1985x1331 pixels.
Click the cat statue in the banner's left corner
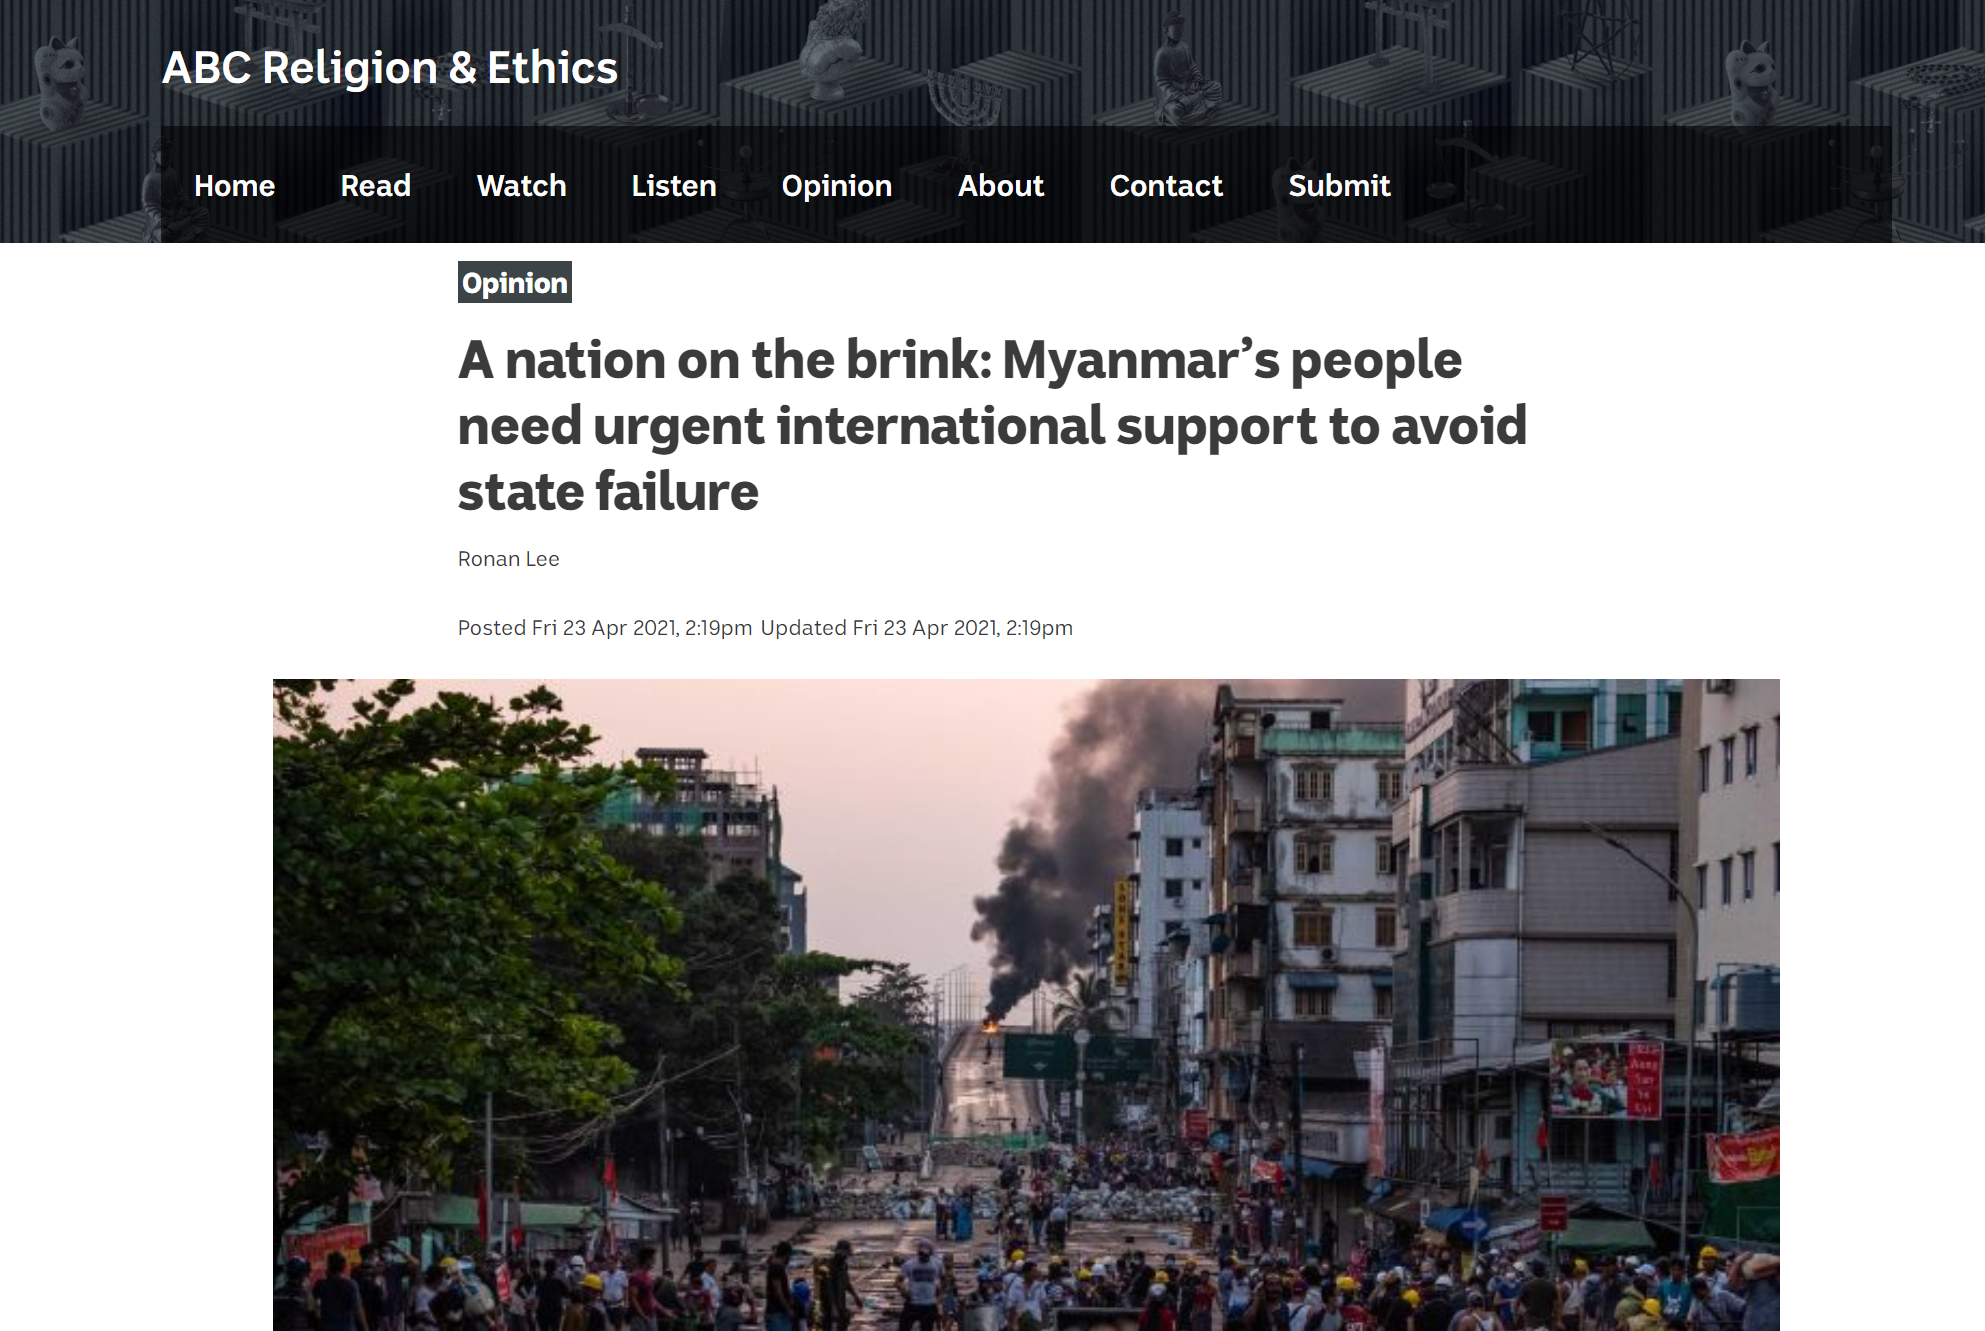60,80
